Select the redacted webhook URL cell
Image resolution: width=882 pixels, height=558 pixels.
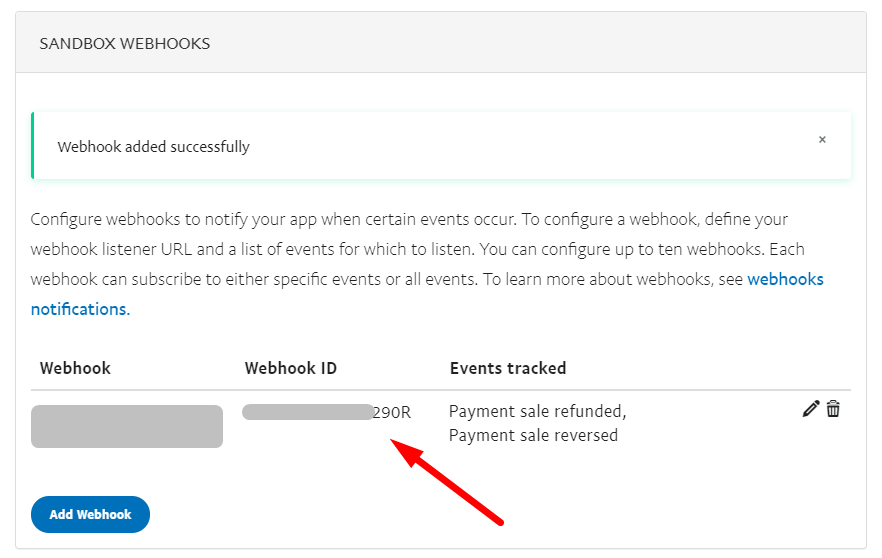point(127,426)
